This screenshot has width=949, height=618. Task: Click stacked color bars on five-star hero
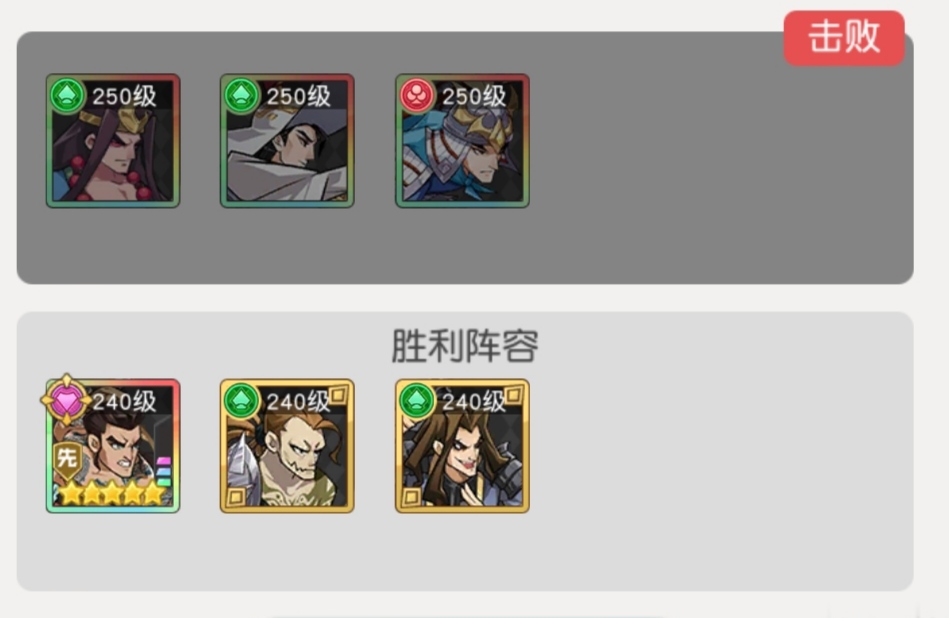(164, 472)
